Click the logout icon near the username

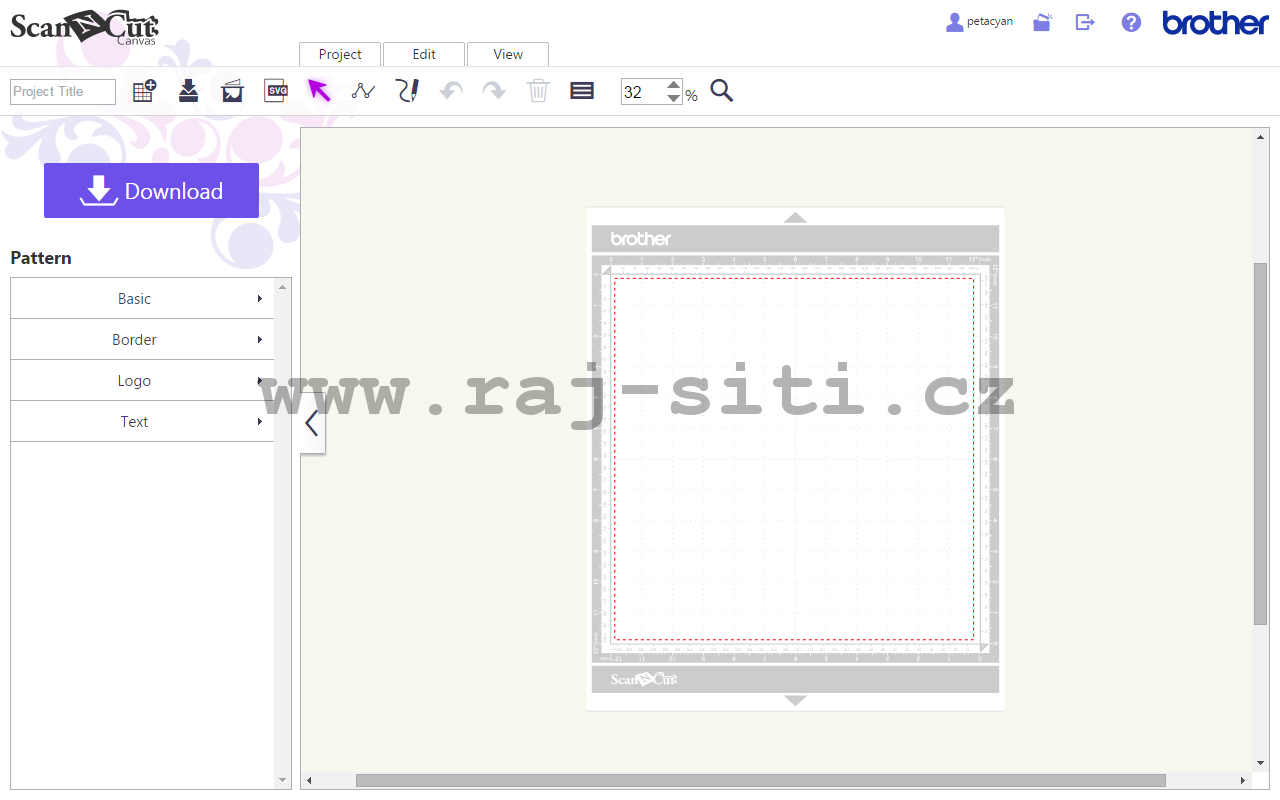(1085, 22)
